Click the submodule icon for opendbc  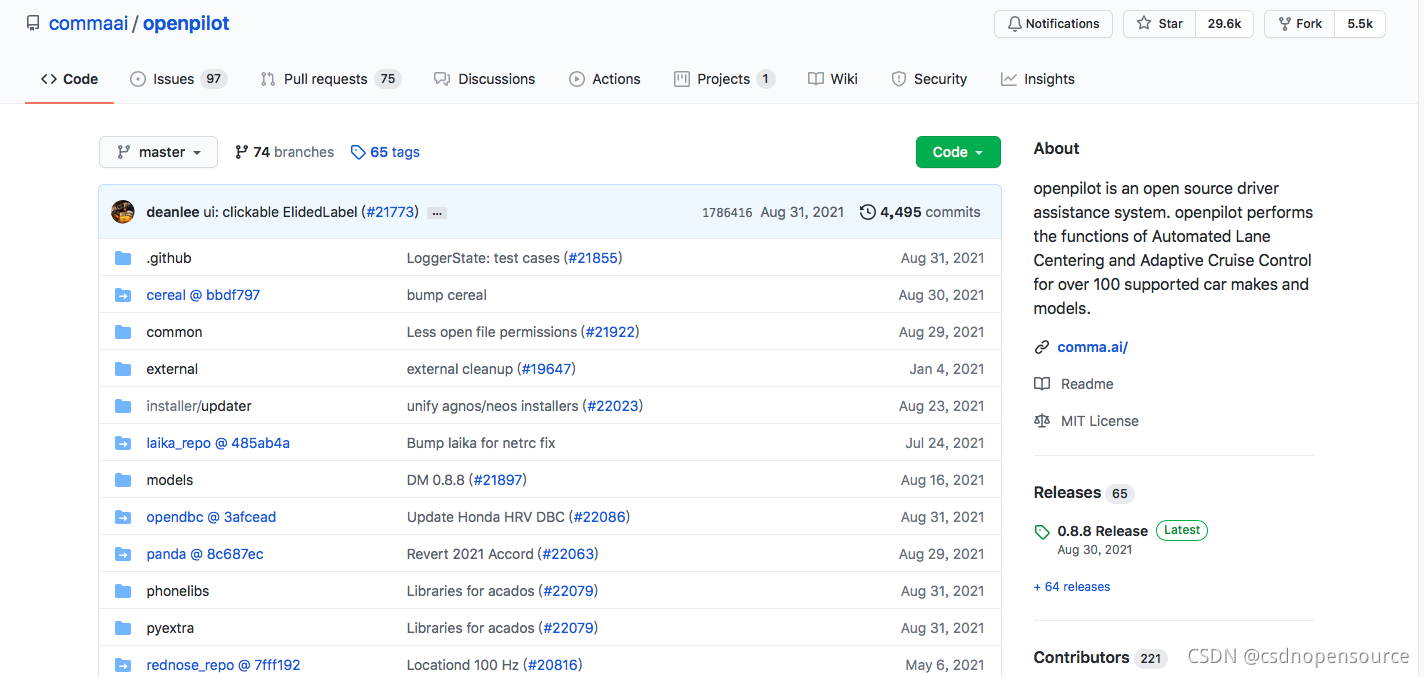[x=123, y=517]
